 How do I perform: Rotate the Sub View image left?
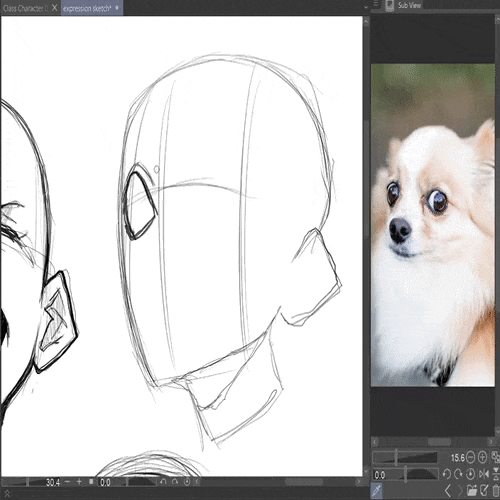447,474
